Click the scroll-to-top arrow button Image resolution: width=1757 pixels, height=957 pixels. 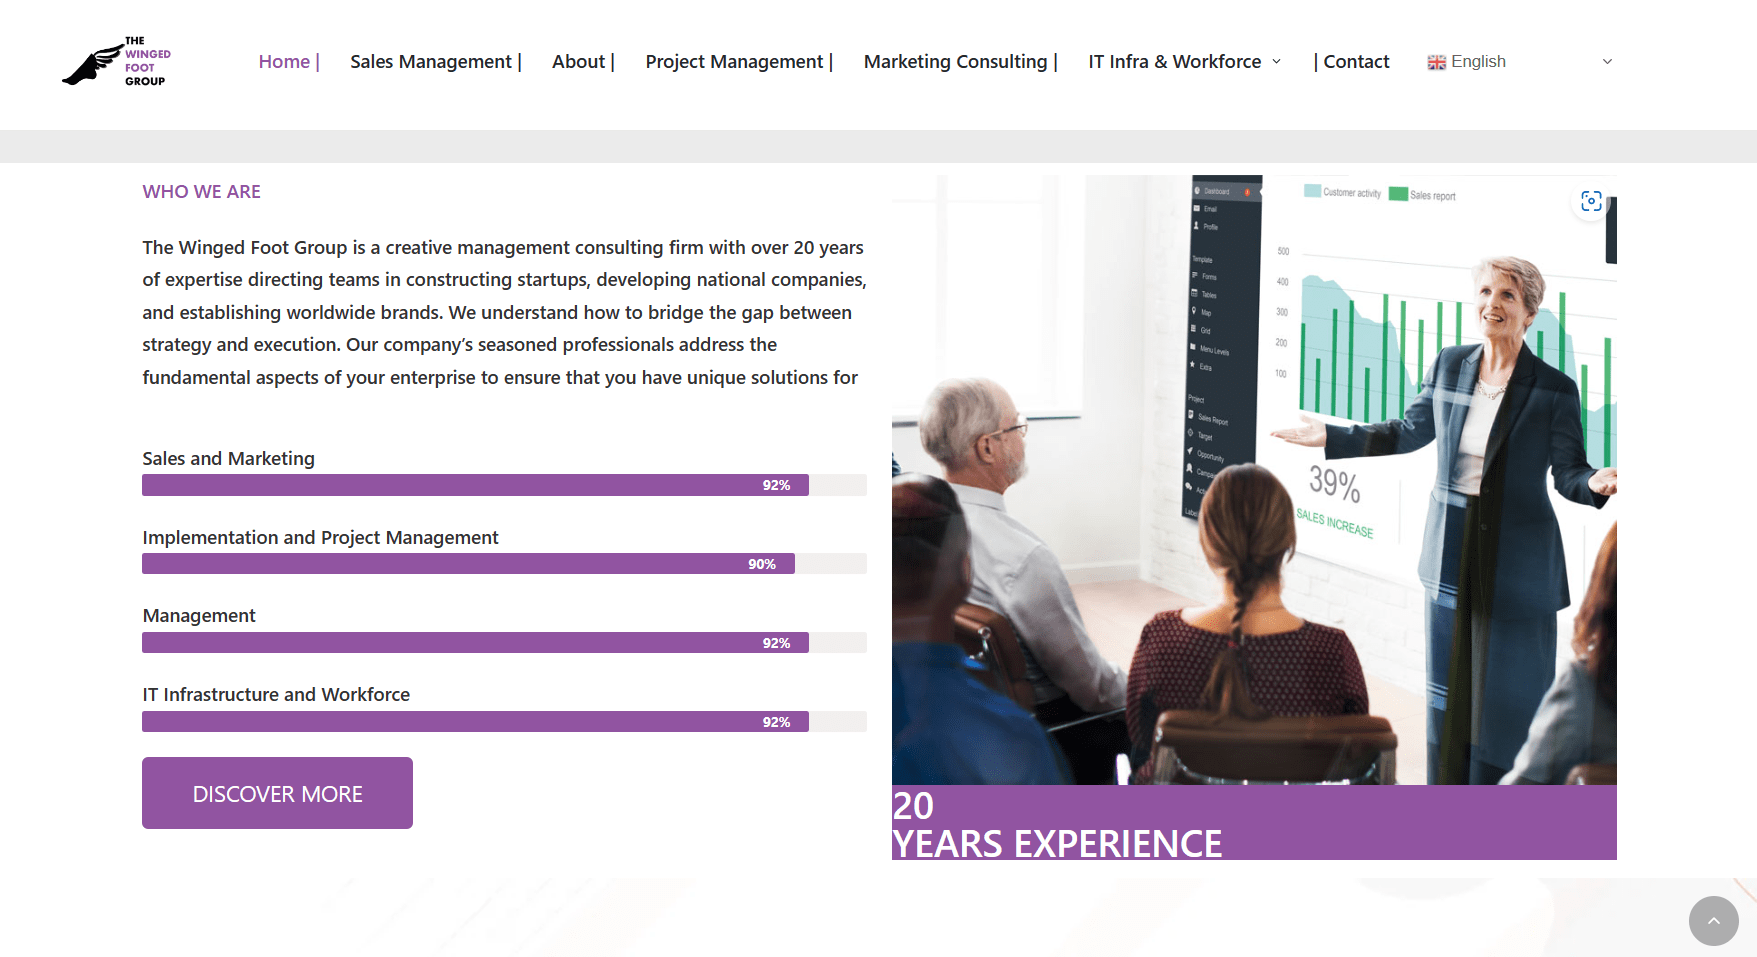[1713, 921]
